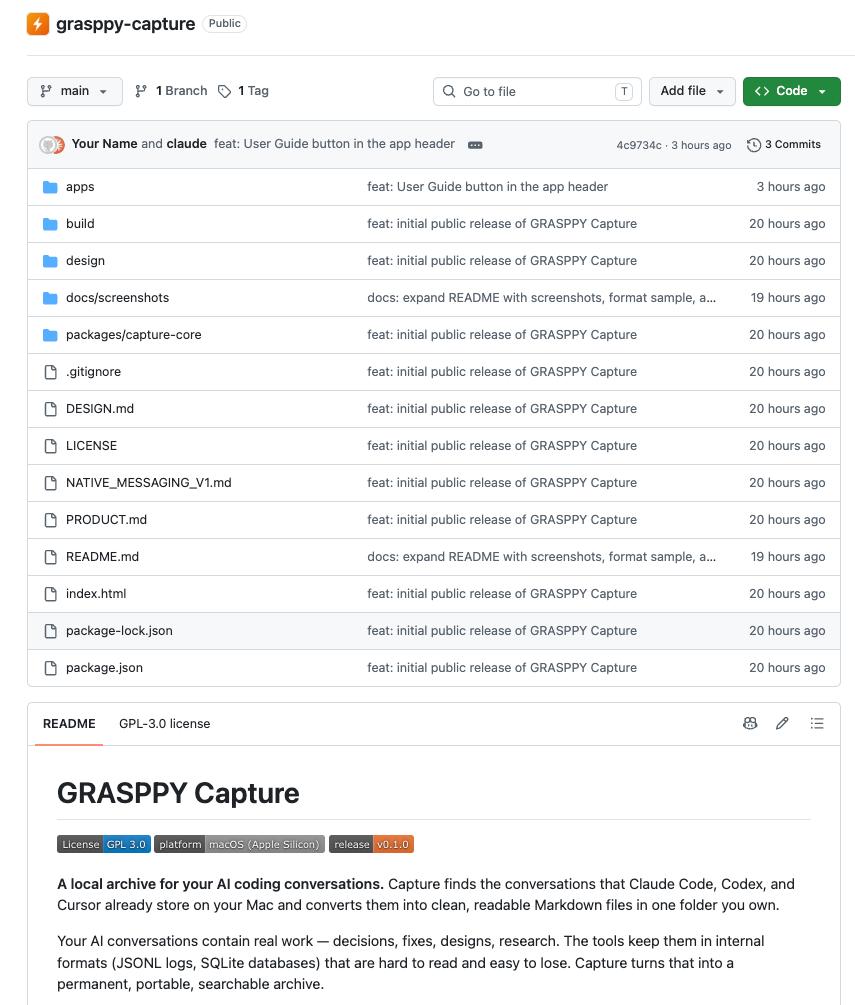Open the README.md file
Image resolution: width=855 pixels, height=1005 pixels.
(x=103, y=557)
